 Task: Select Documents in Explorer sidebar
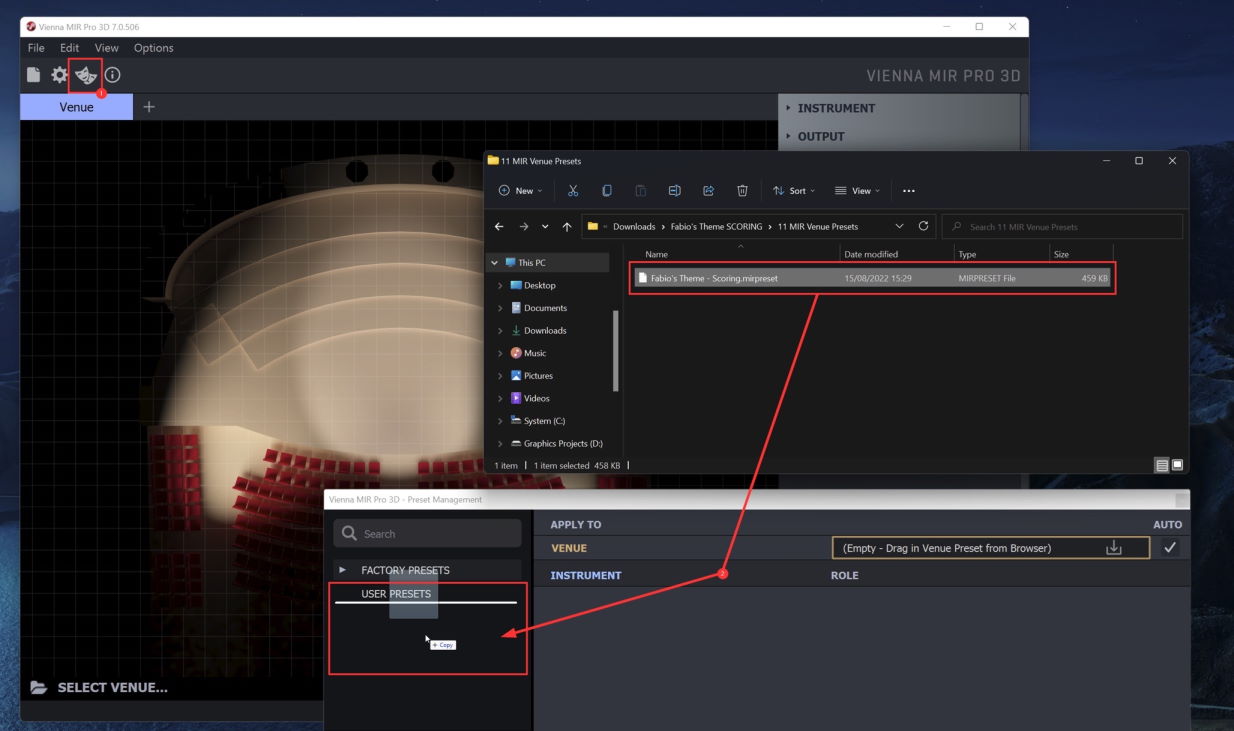(x=545, y=308)
